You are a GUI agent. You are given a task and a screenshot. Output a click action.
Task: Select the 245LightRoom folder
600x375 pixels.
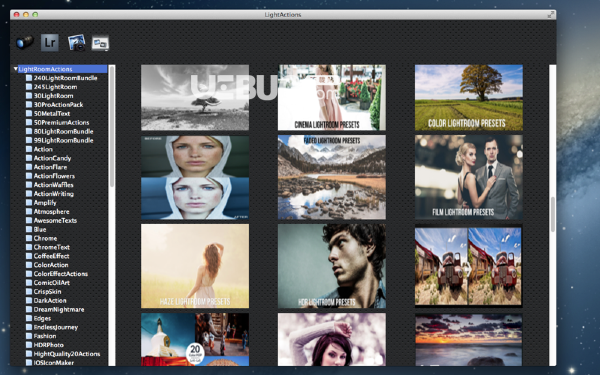51,87
